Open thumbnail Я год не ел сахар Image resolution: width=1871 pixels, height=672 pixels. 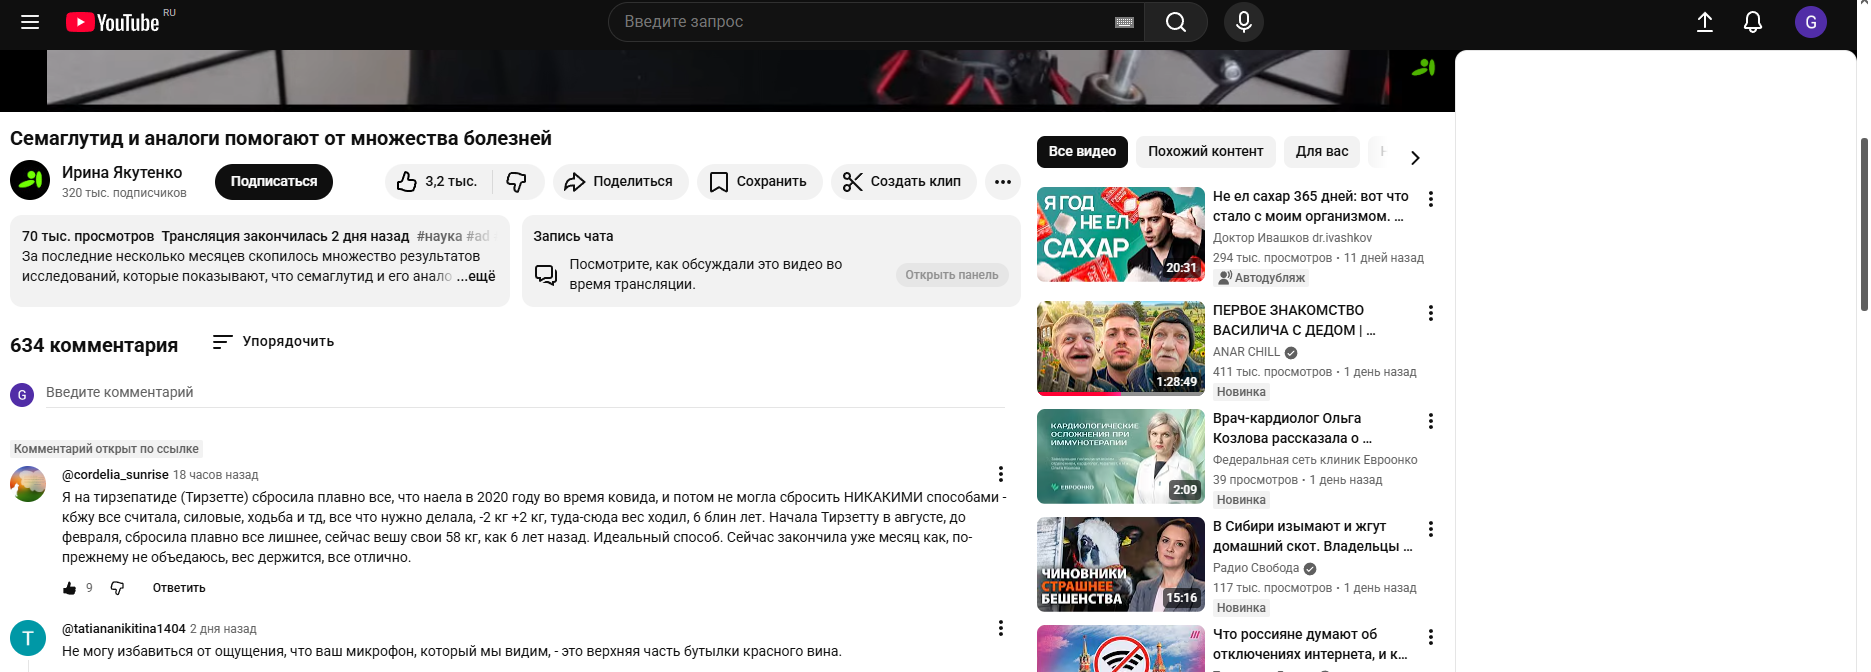click(1121, 234)
